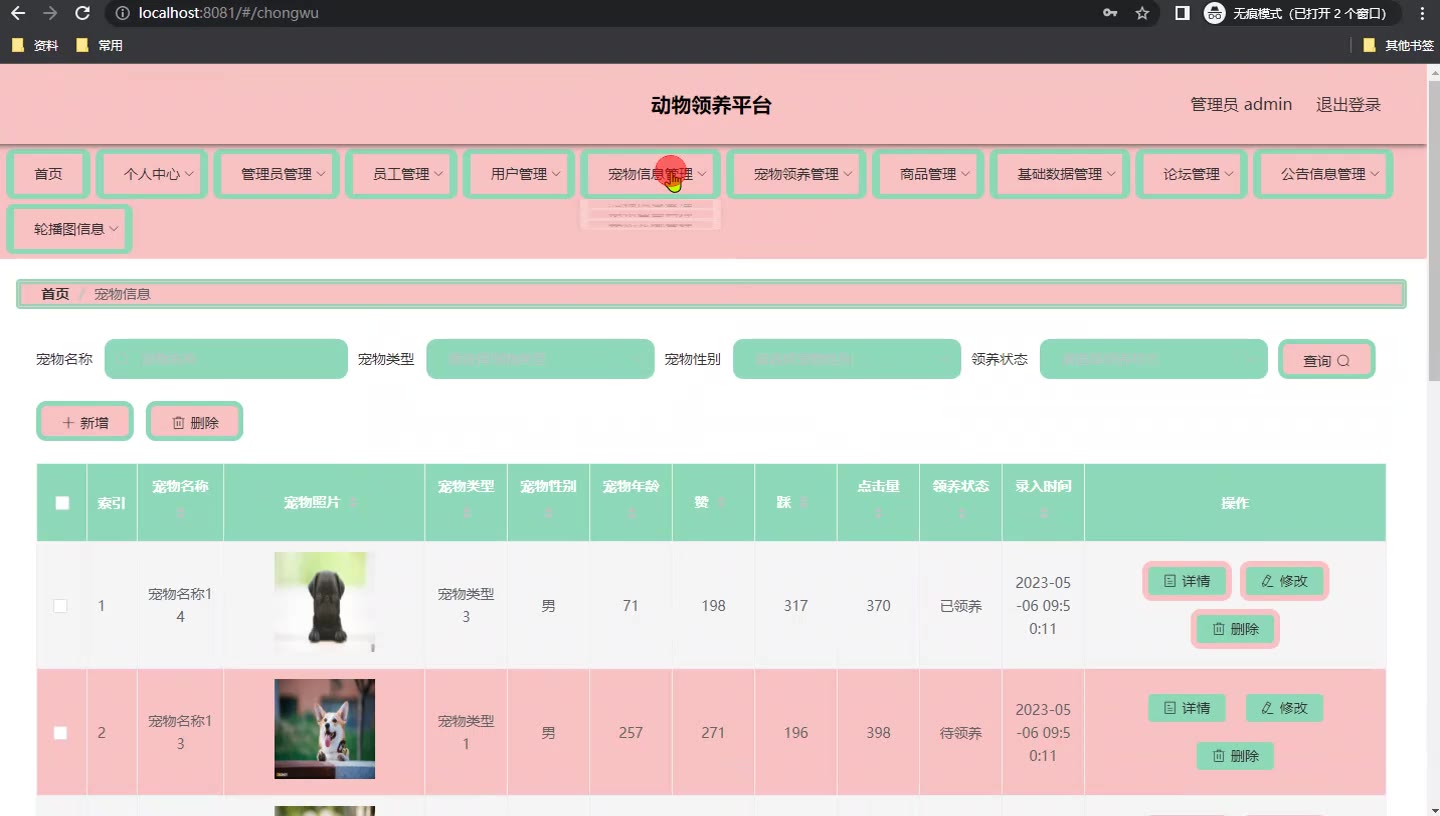Screen dimensions: 1440x816
Task: Sort by 宠物性别 column header
Action: [548, 500]
